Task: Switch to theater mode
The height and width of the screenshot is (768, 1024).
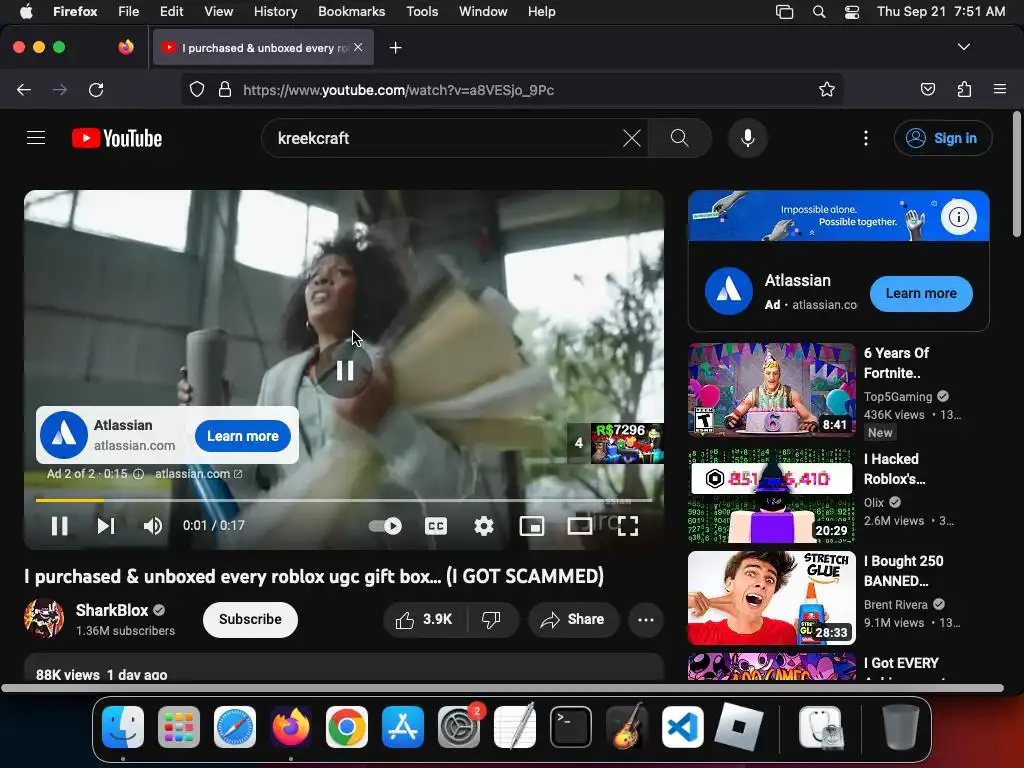Action: coord(579,526)
